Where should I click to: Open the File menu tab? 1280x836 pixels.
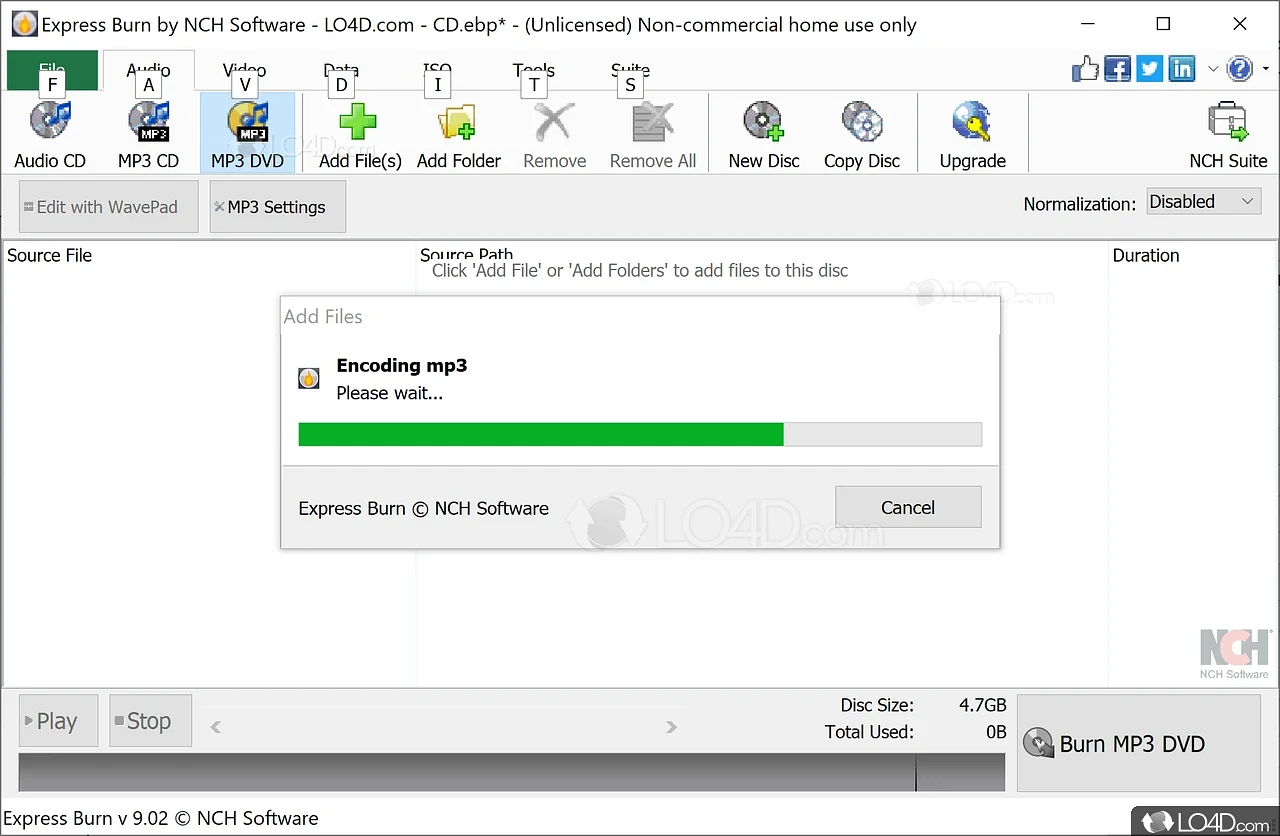[x=52, y=70]
